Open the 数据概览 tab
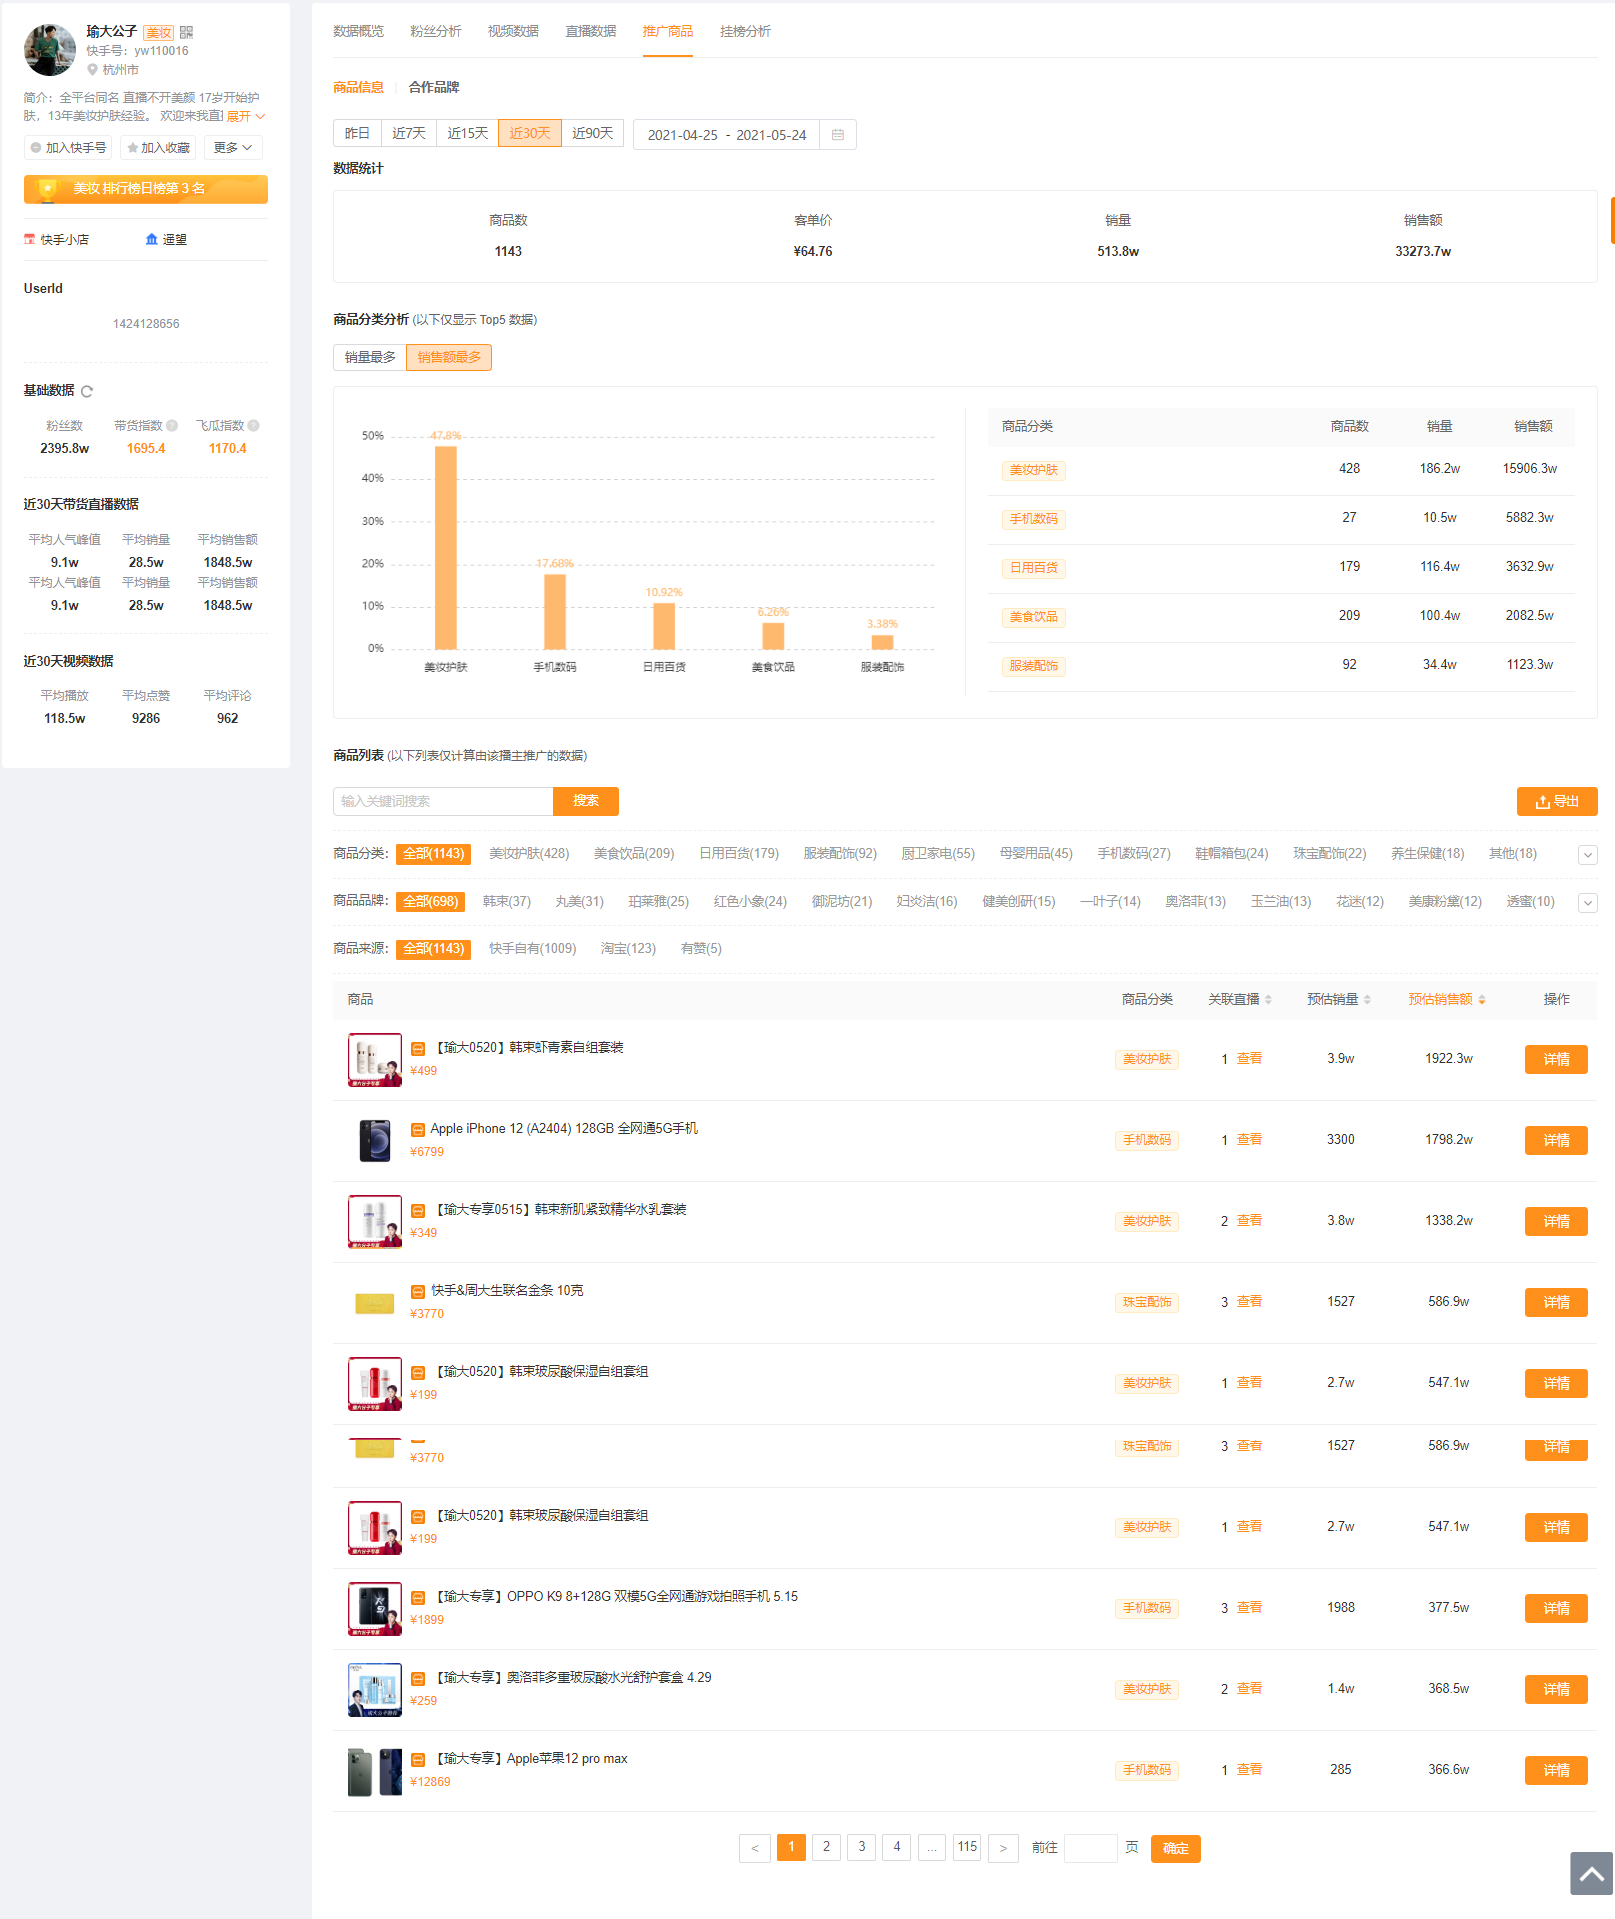Screen dimensions: 1615x1919 pyautogui.click(x=358, y=32)
